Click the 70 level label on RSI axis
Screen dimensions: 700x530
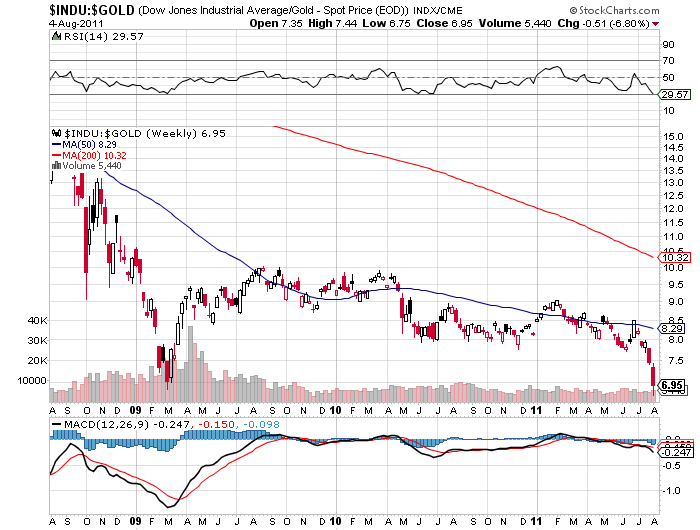[668, 60]
